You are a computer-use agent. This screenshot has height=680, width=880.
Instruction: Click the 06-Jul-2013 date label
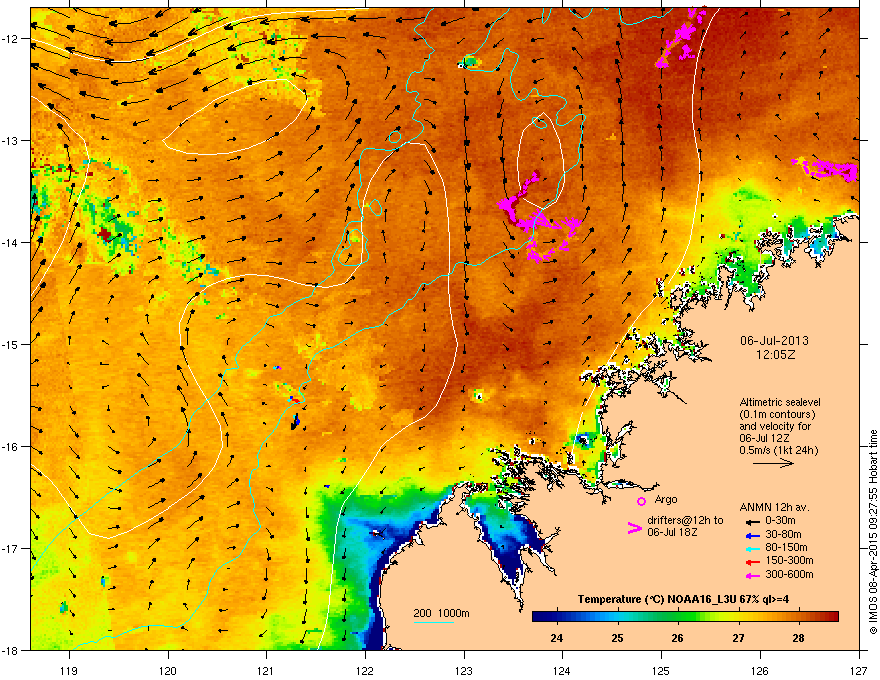click(774, 341)
